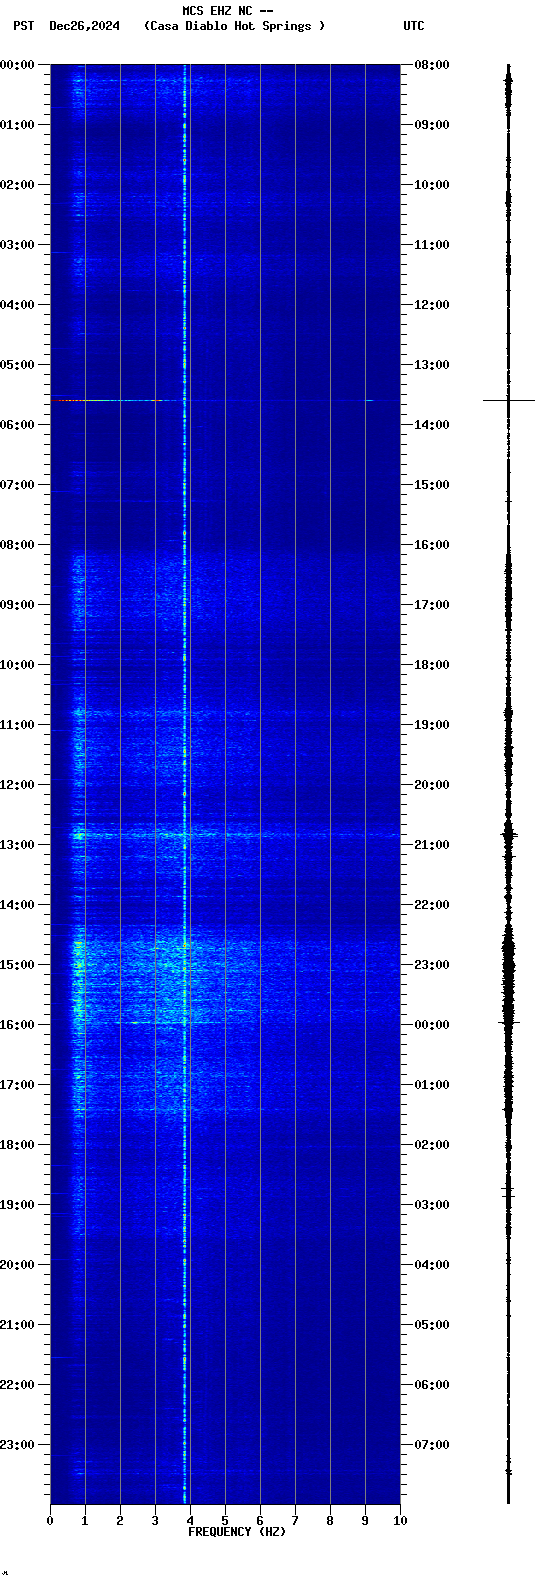
Task: Select the 10 tick on the frequency axis
Action: coord(400,1521)
